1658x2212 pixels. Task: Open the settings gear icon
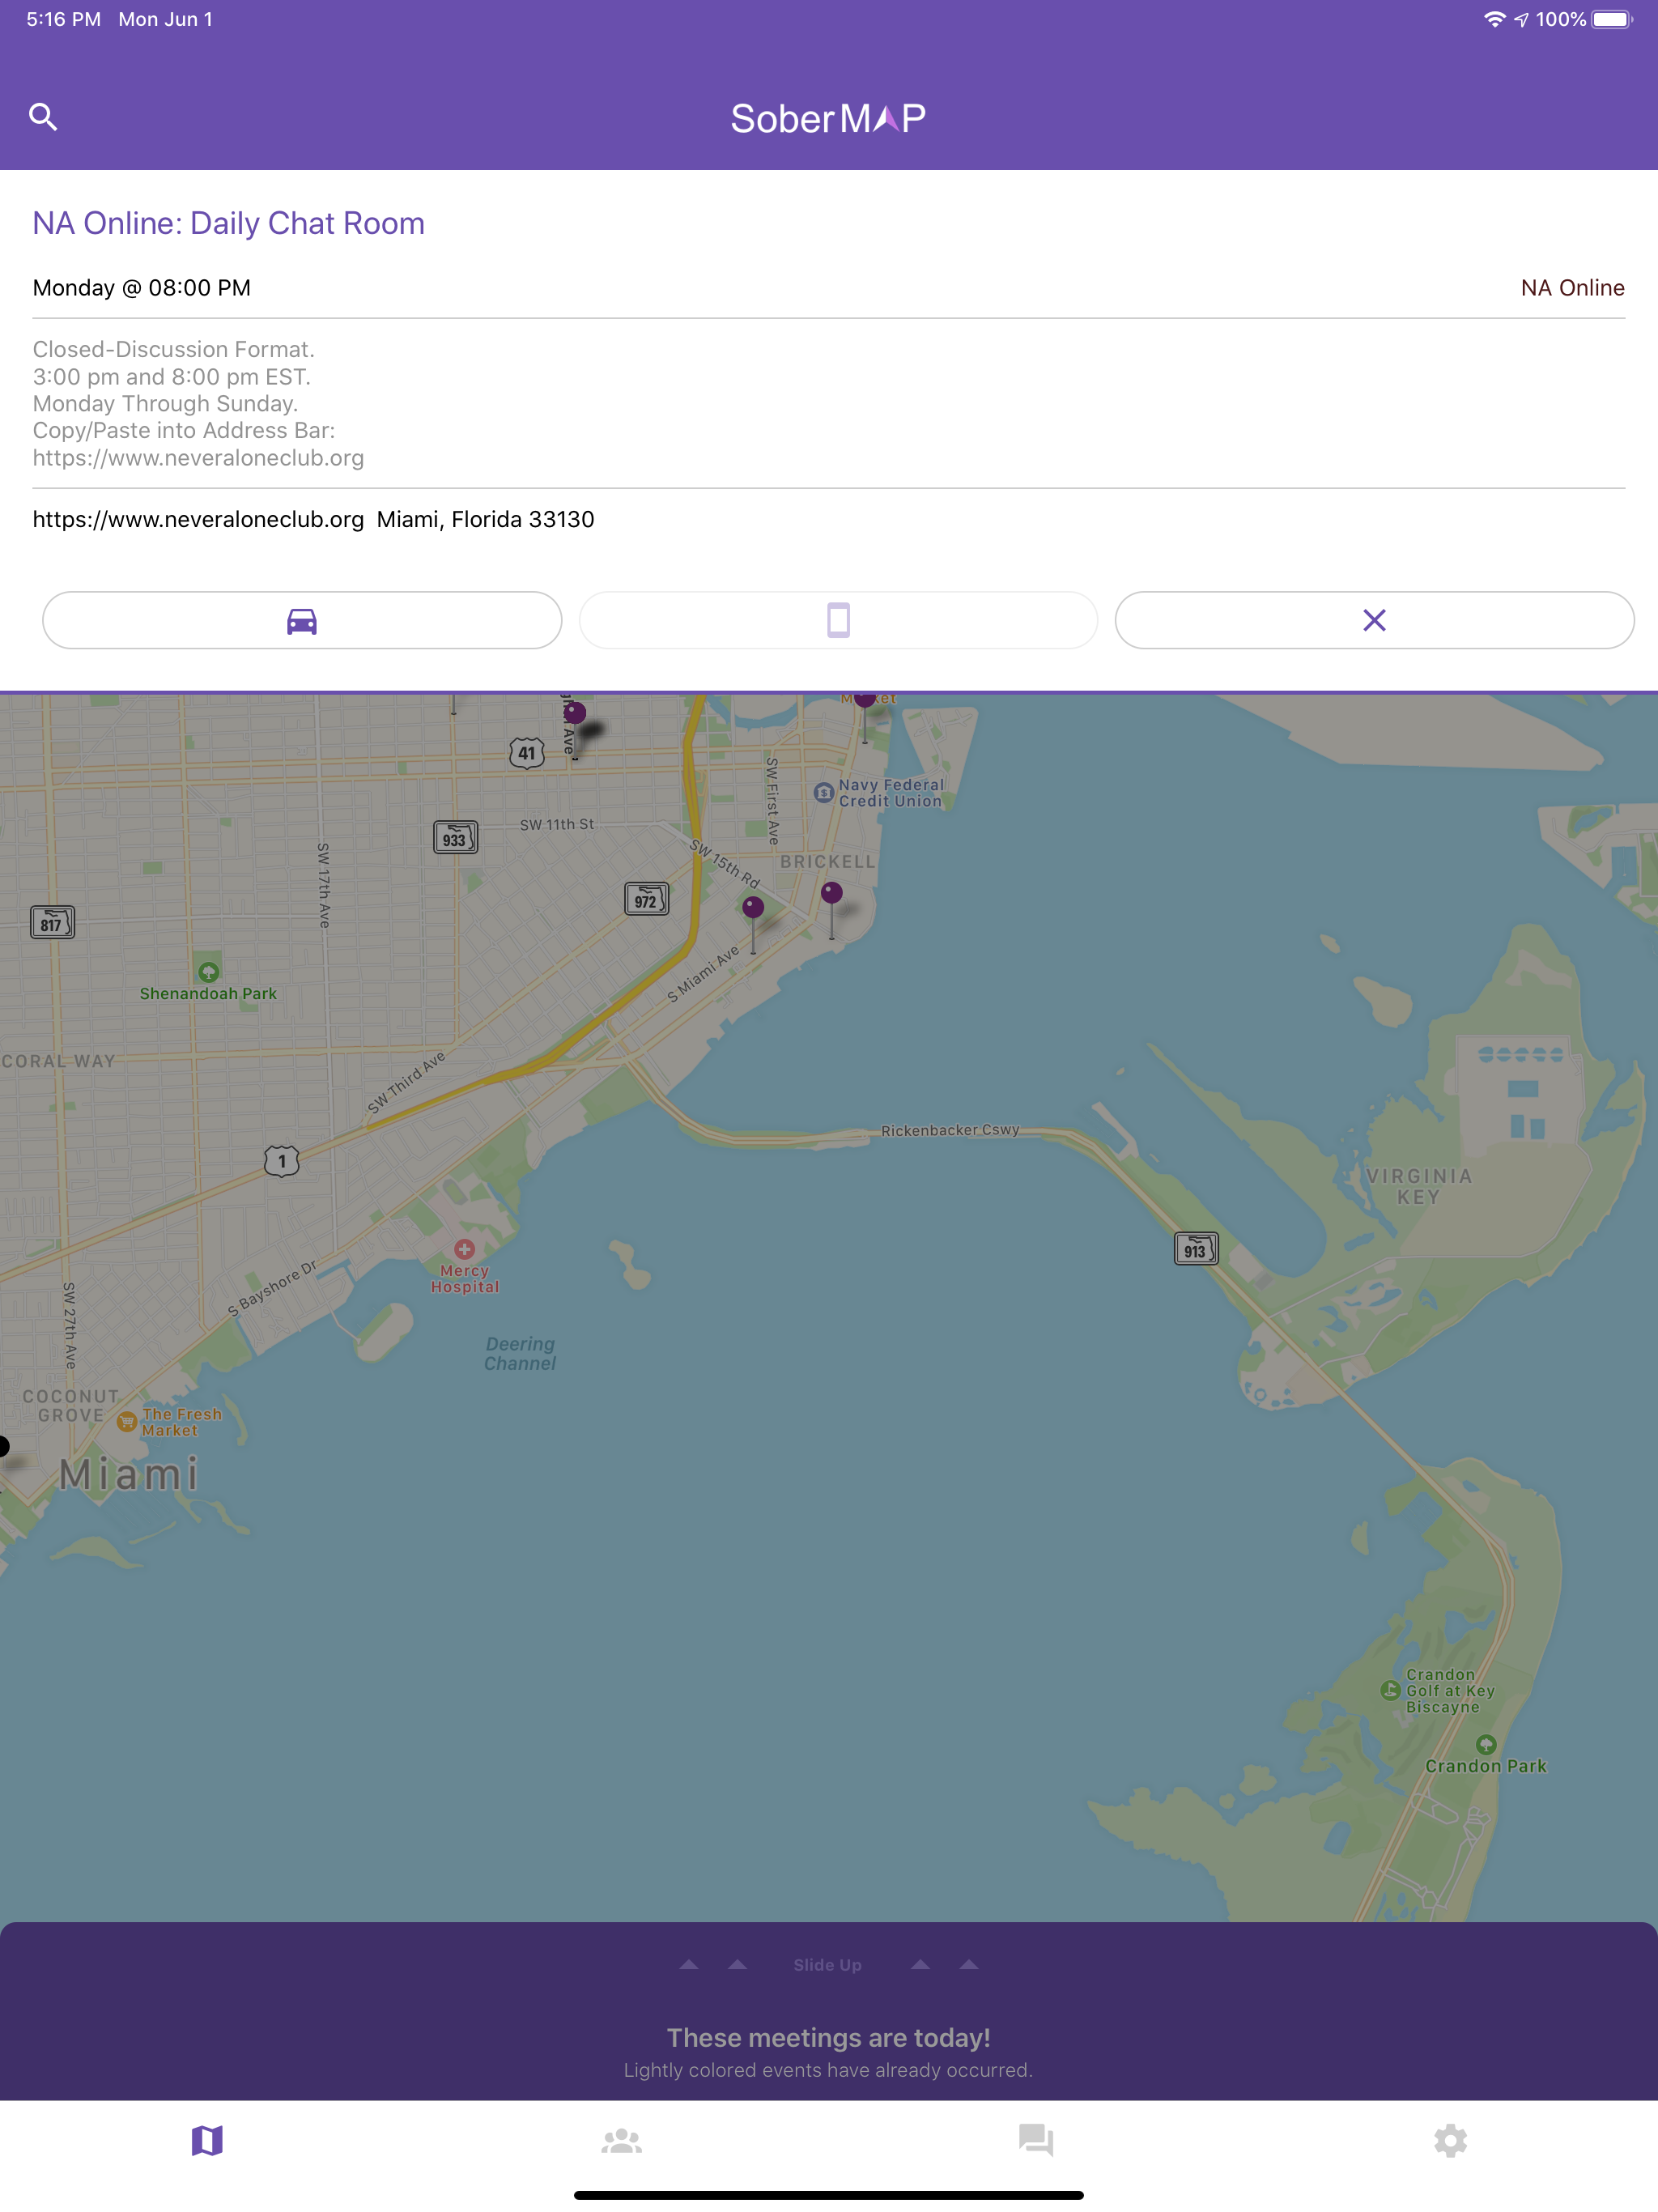(1451, 2139)
